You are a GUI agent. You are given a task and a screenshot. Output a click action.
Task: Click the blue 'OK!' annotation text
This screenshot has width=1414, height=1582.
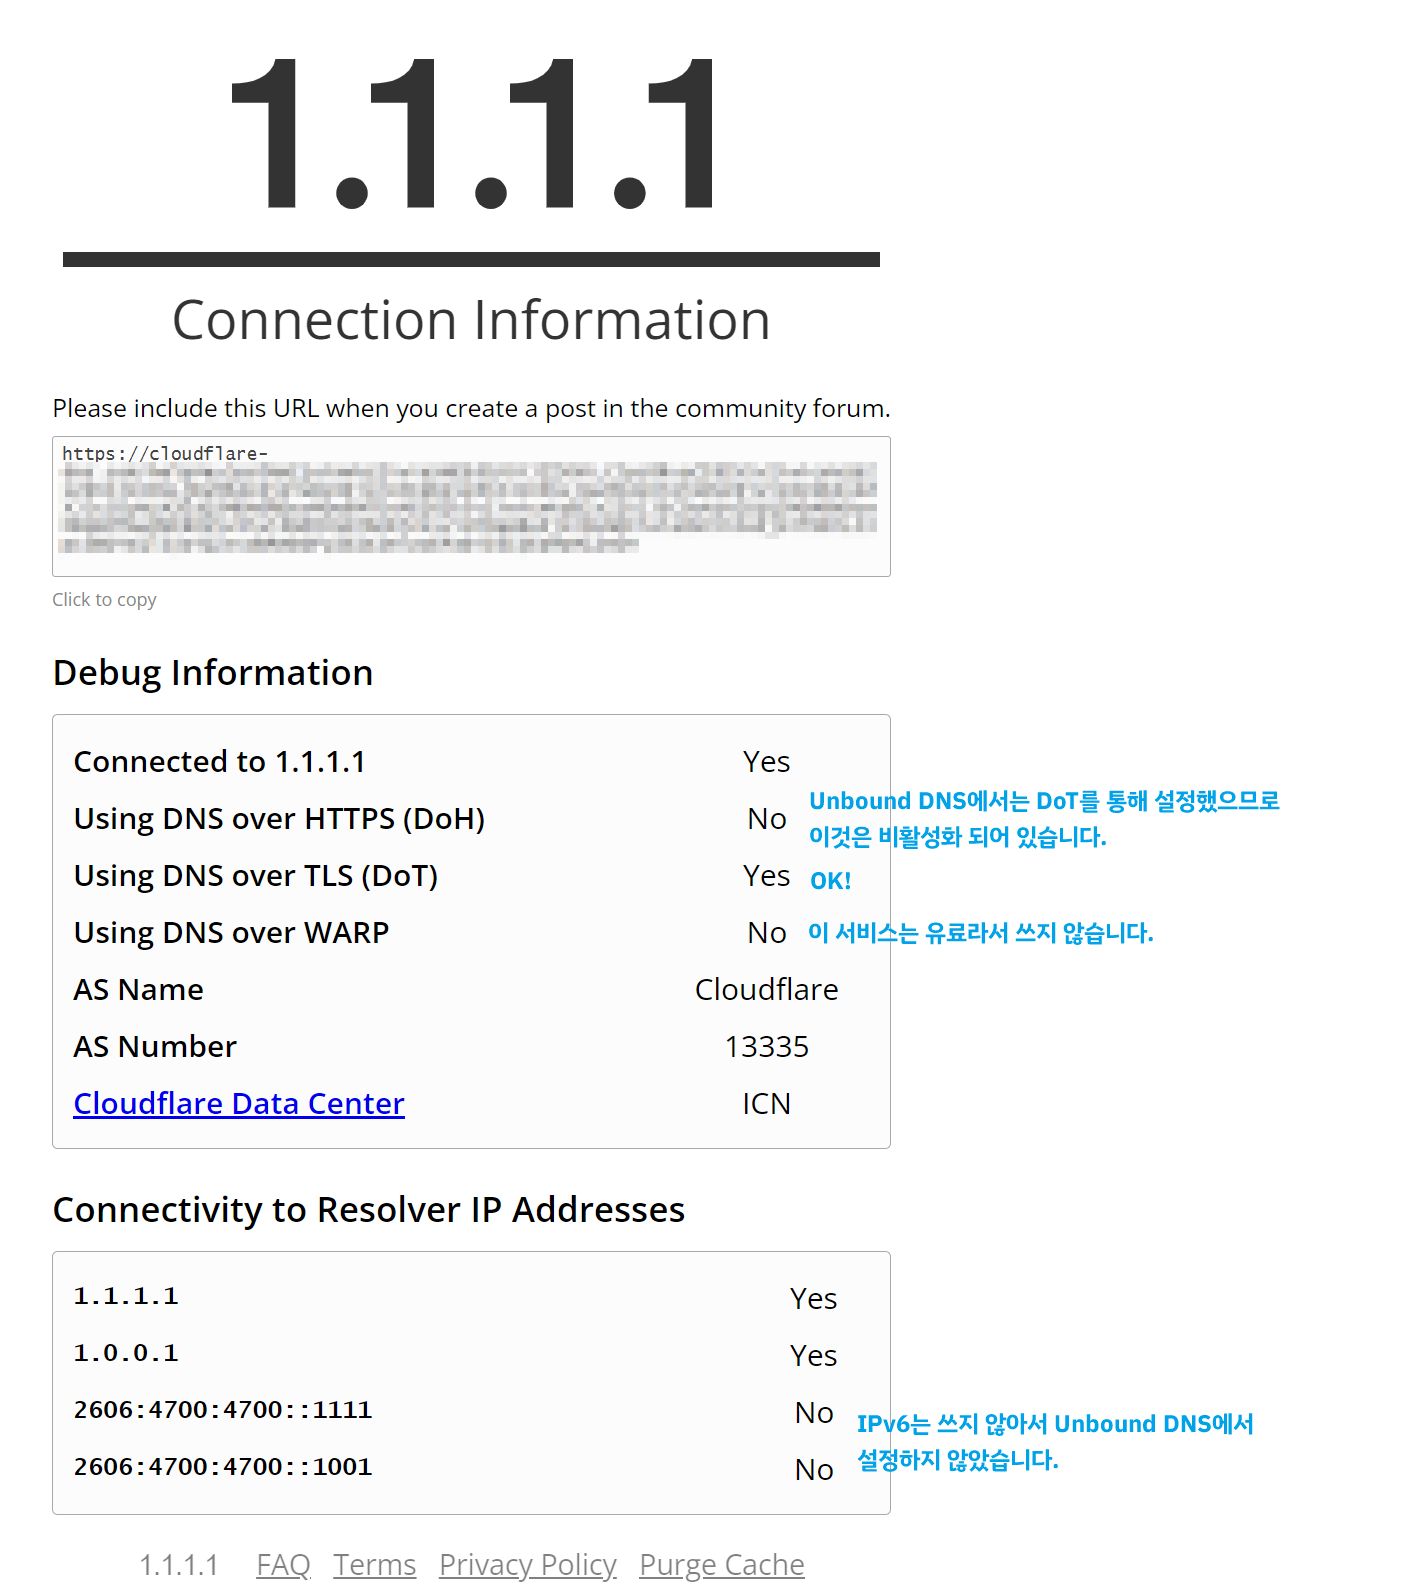pos(830,881)
